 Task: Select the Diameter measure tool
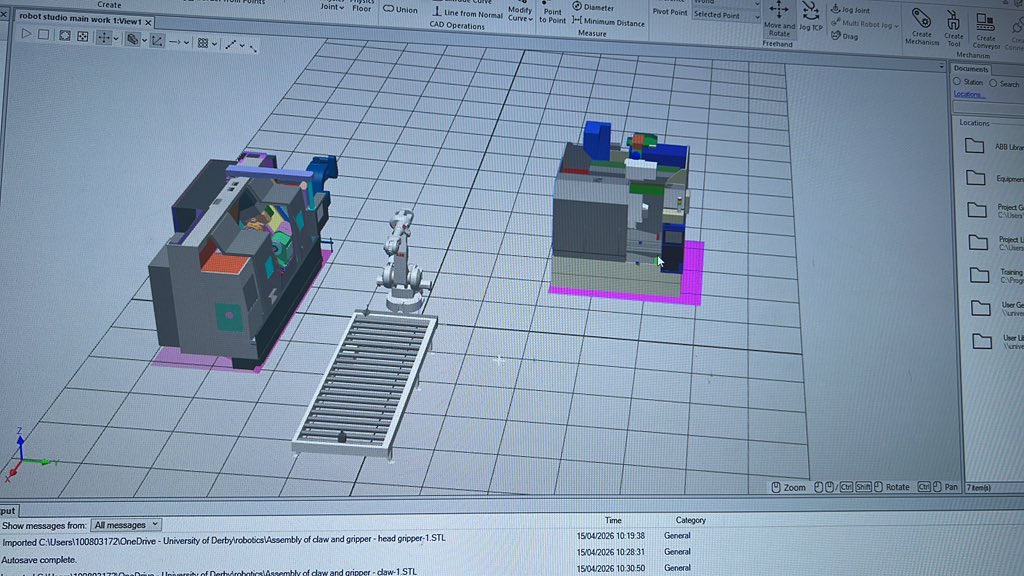594,7
